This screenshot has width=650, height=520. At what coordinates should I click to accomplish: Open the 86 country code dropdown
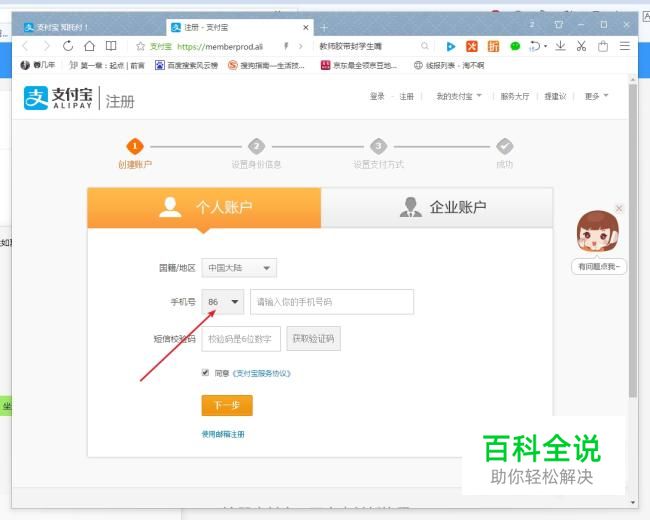click(223, 301)
